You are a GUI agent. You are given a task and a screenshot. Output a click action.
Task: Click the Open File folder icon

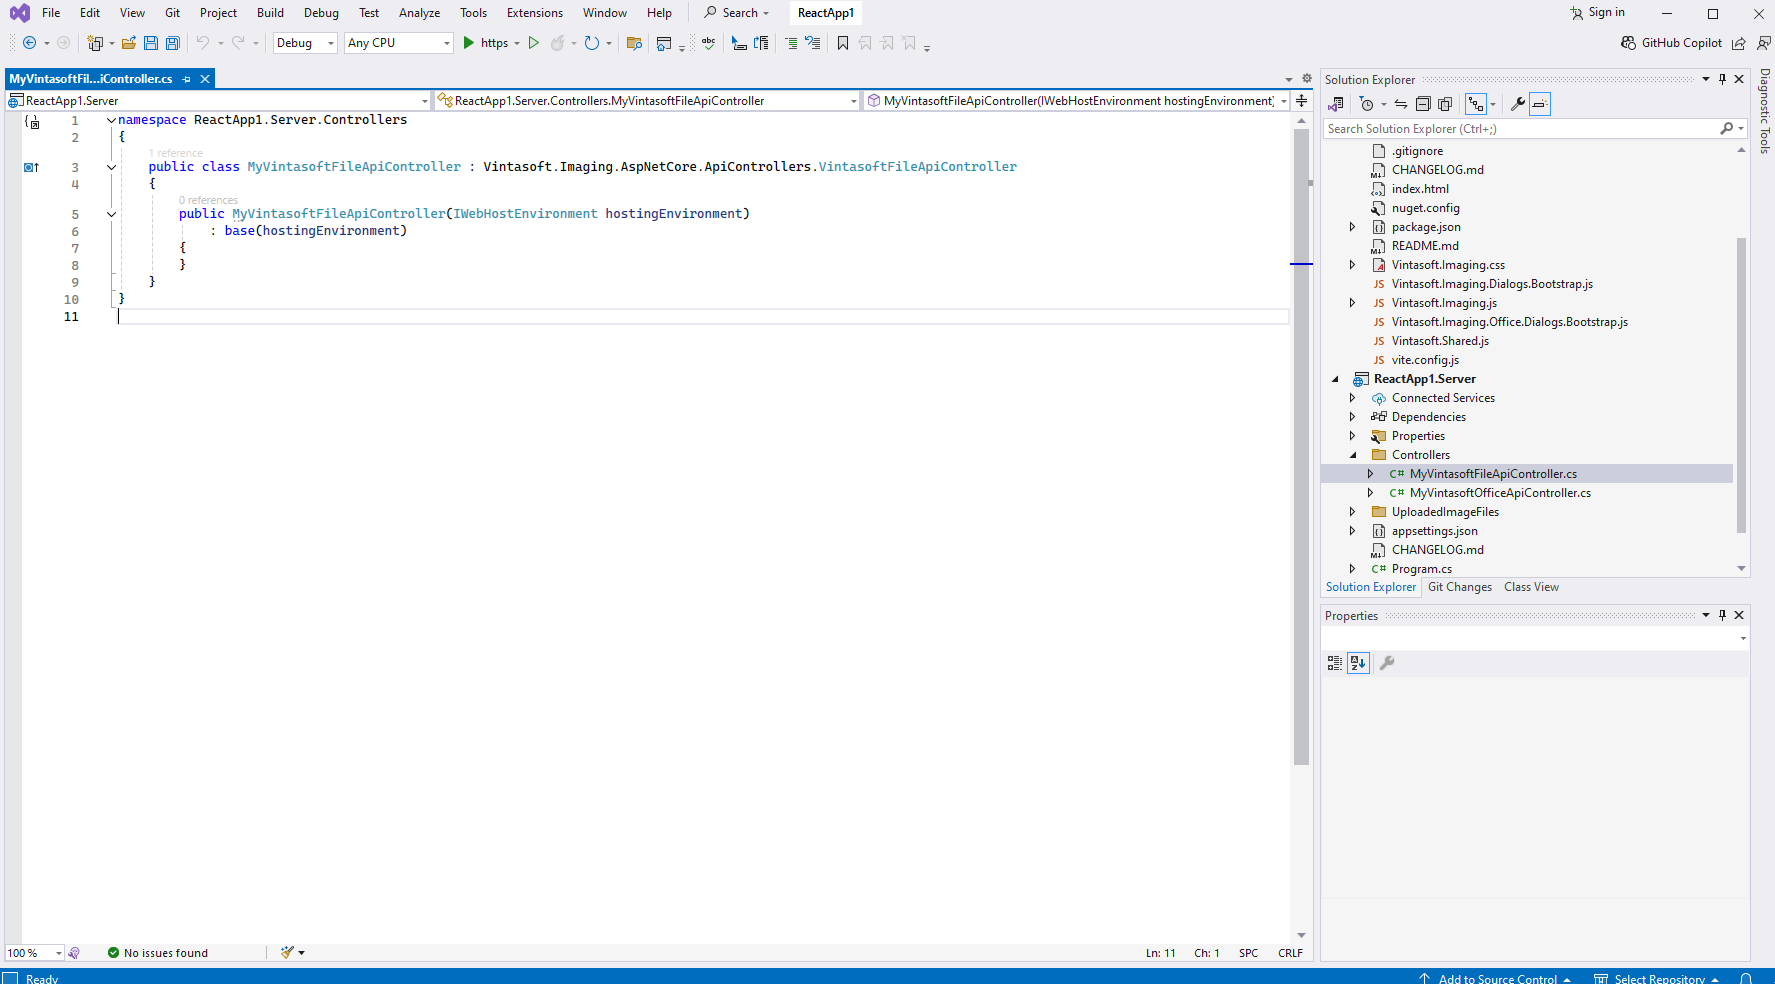pyautogui.click(x=129, y=43)
